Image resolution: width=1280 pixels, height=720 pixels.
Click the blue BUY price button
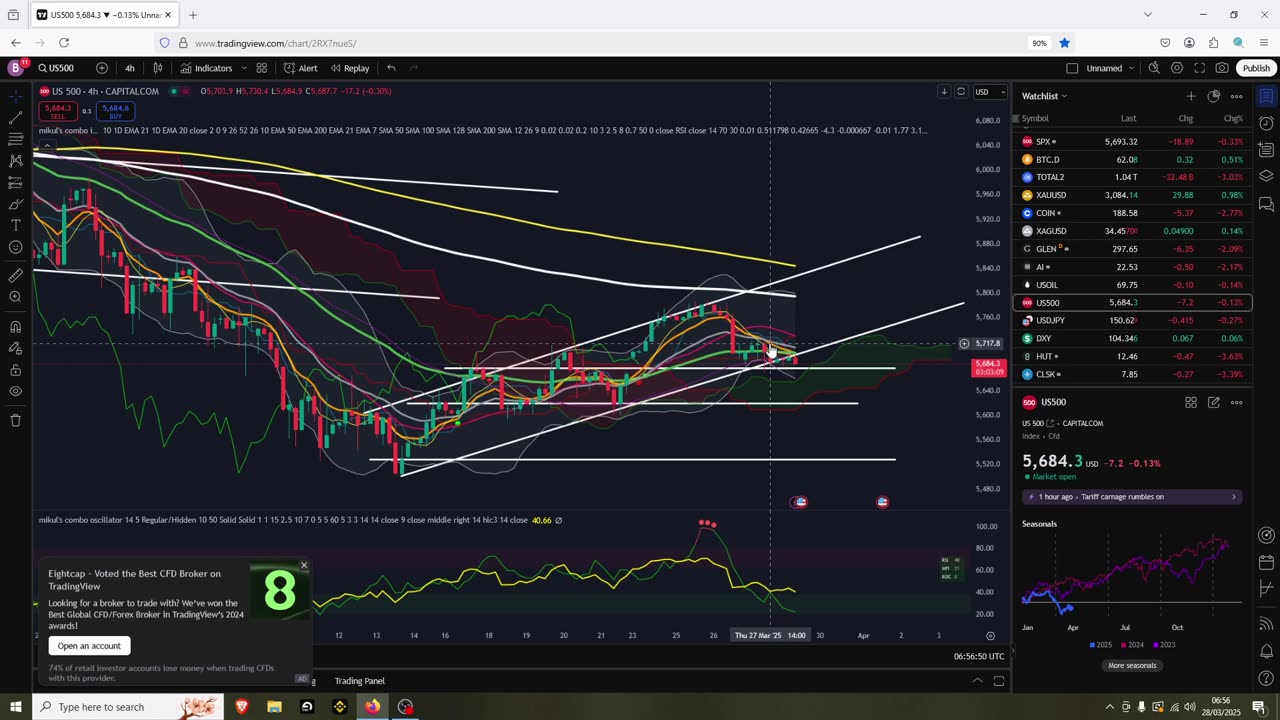tap(115, 111)
